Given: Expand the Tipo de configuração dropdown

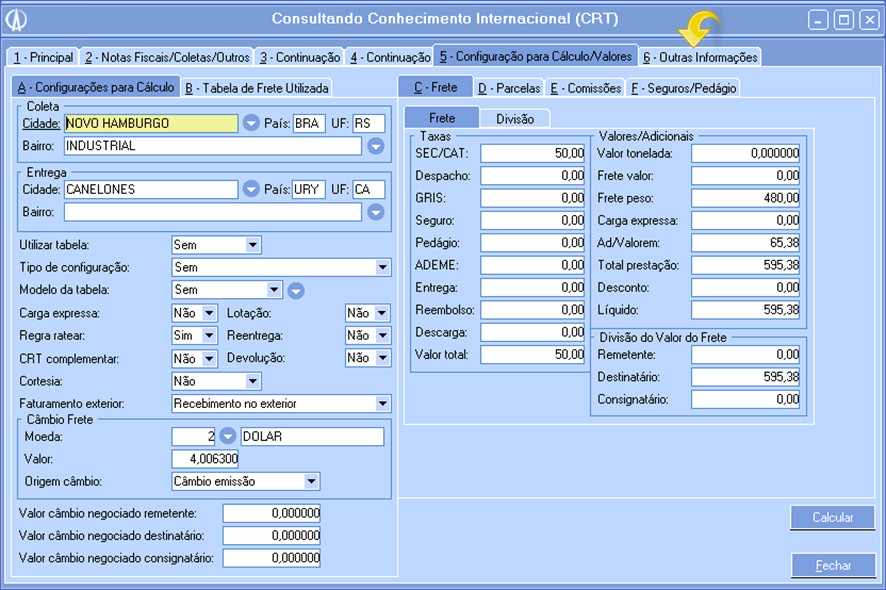Looking at the screenshot, I should point(382,268).
